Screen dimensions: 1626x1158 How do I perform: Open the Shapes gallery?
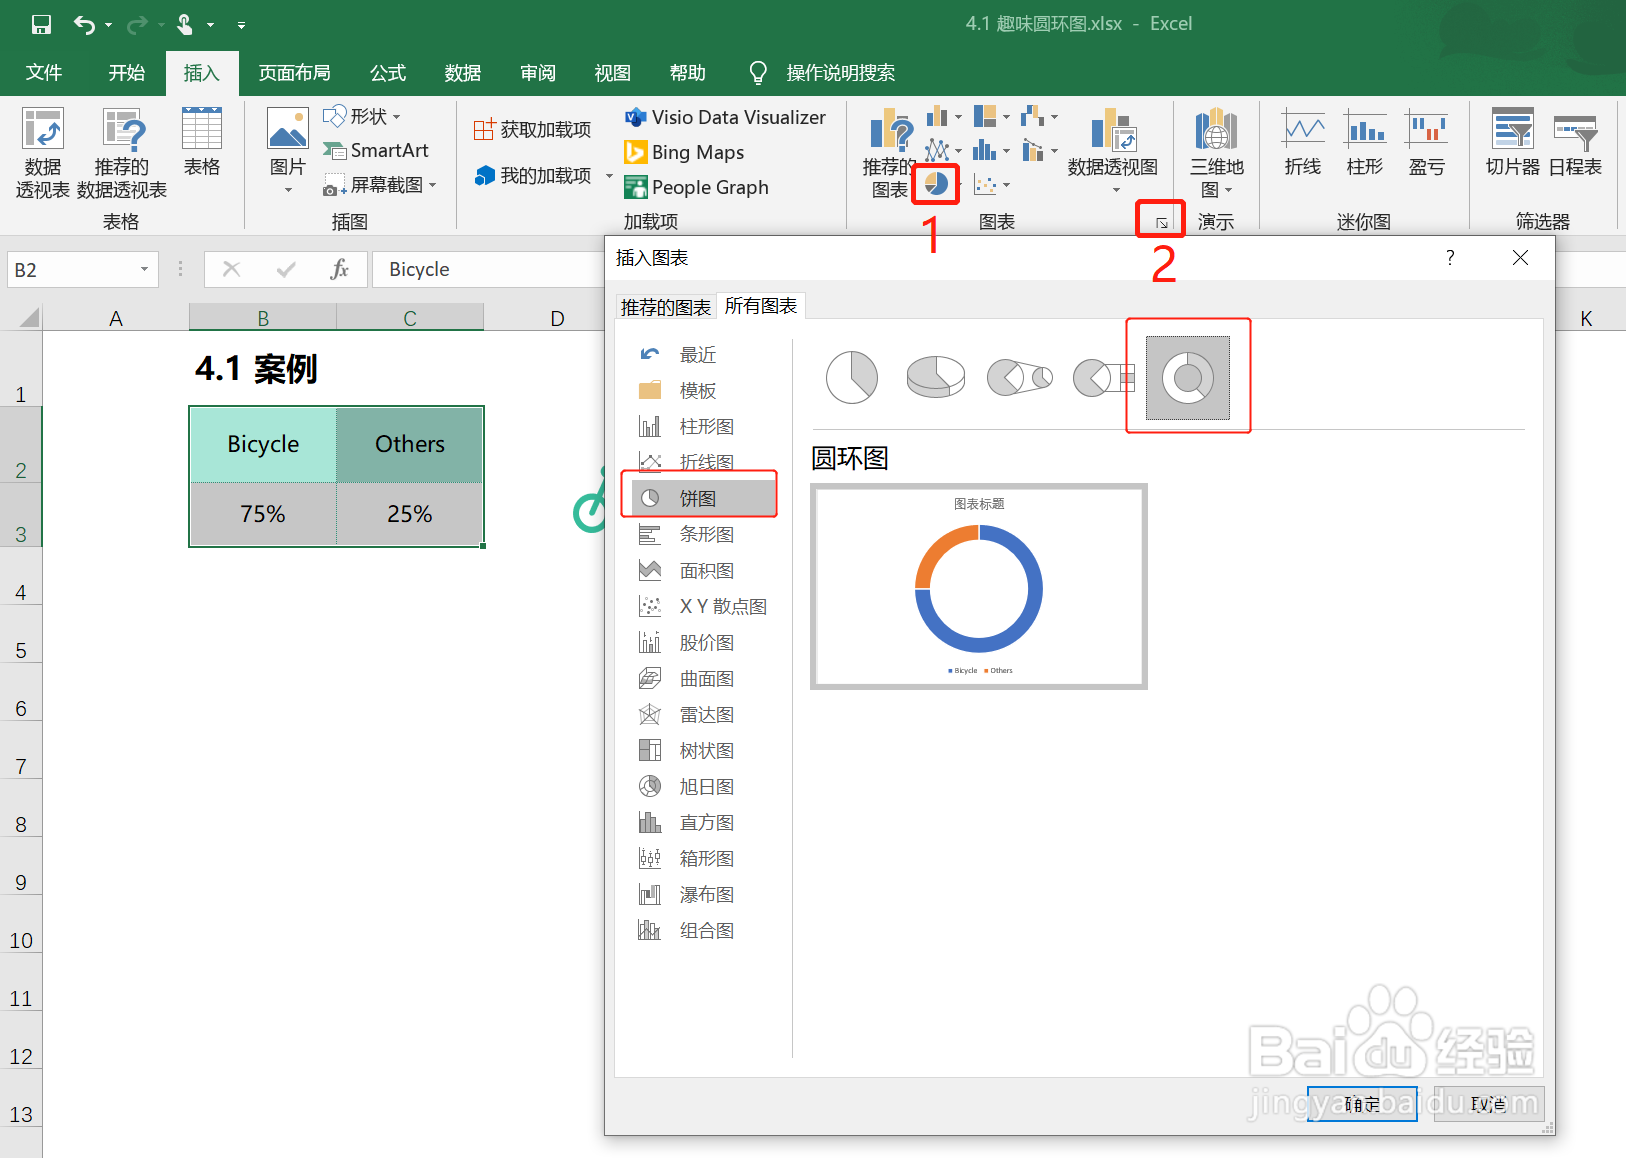pos(362,117)
